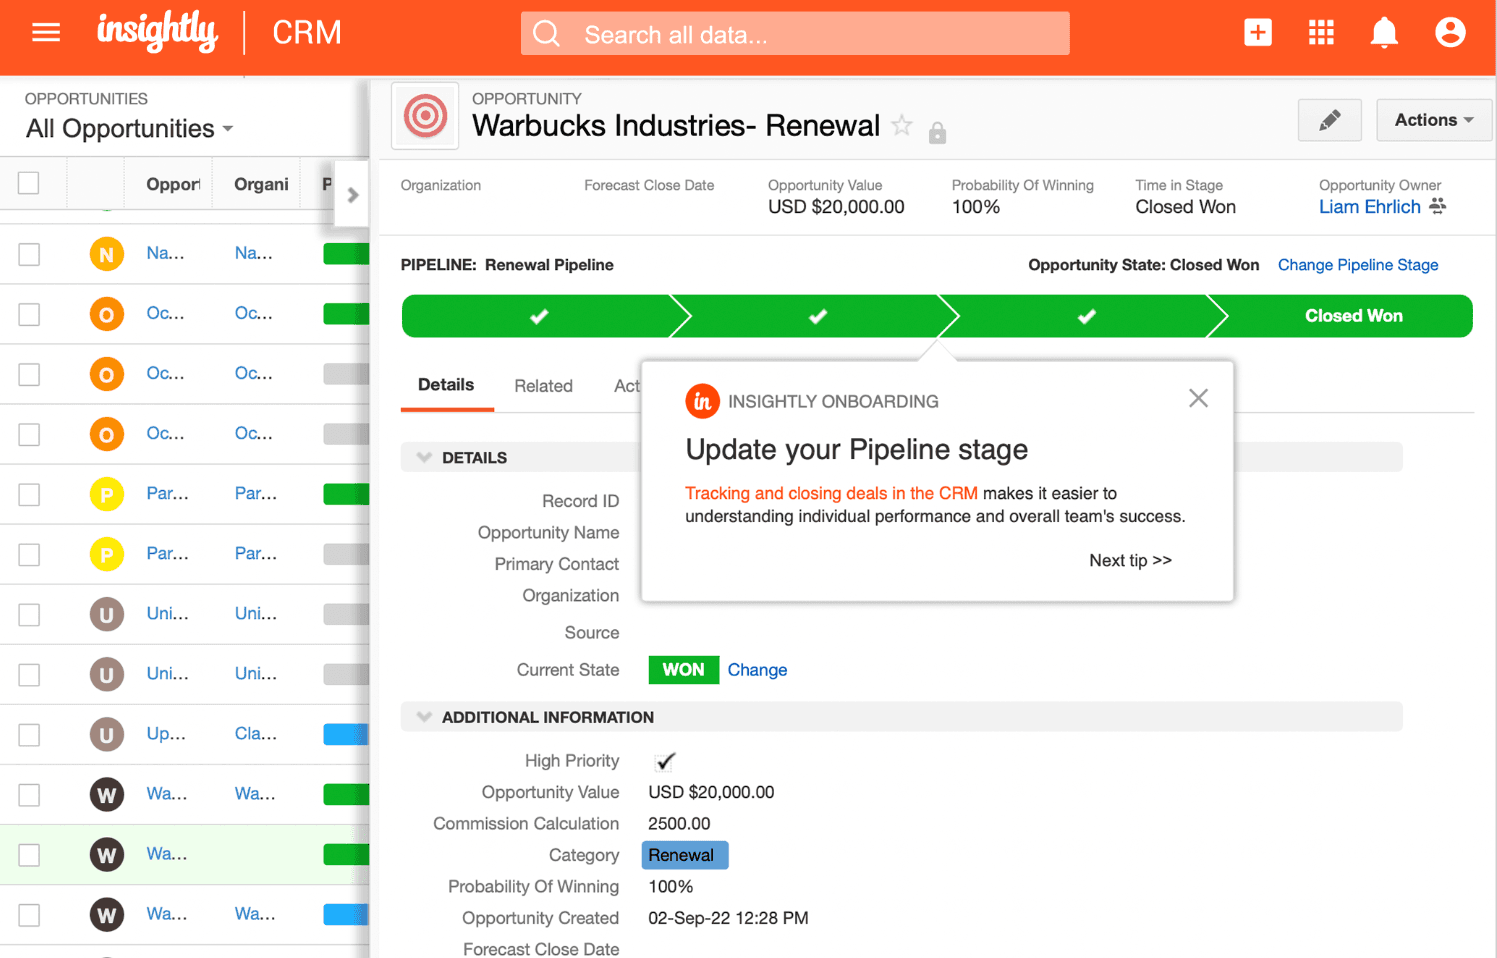The height and width of the screenshot is (958, 1497).
Task: Tick the checkbox for last Wa... row
Action: (29, 914)
